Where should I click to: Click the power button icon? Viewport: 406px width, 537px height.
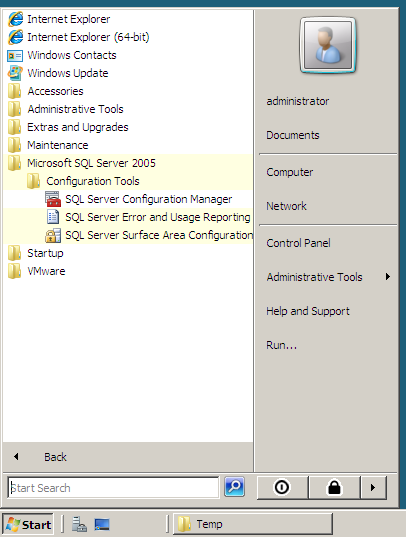[282, 487]
